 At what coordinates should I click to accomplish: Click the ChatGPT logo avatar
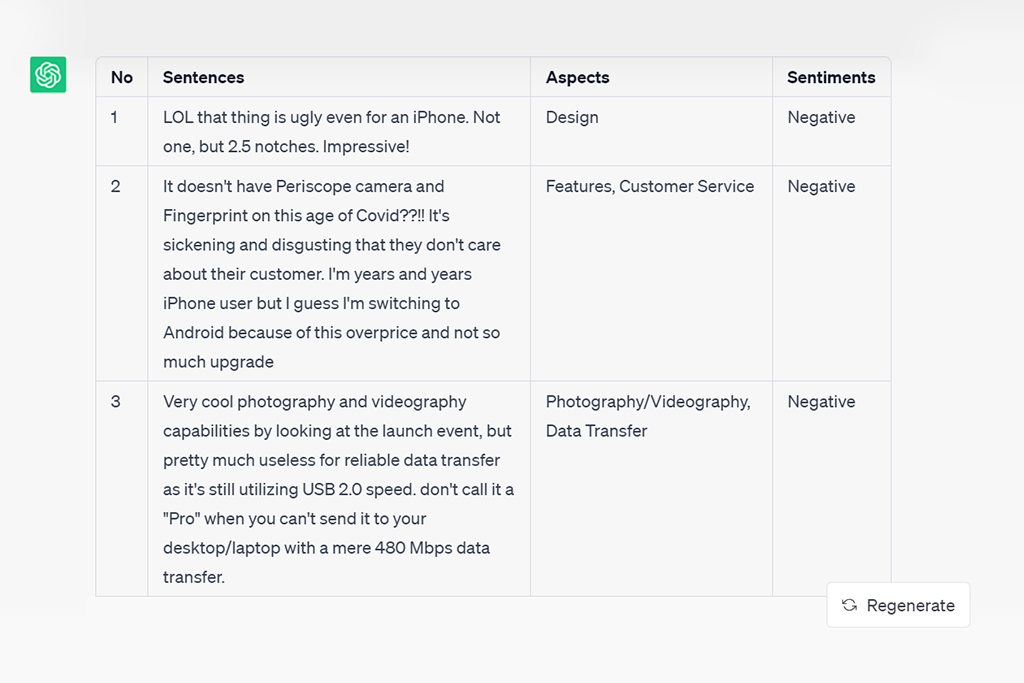point(48,75)
